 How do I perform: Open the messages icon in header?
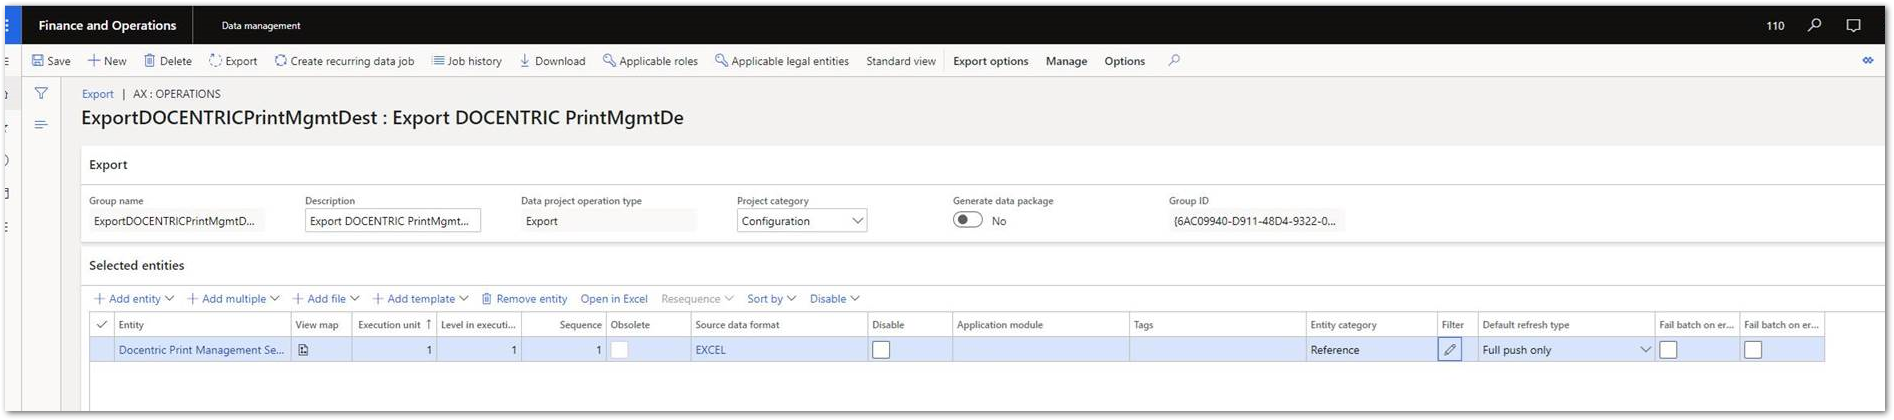(1853, 26)
